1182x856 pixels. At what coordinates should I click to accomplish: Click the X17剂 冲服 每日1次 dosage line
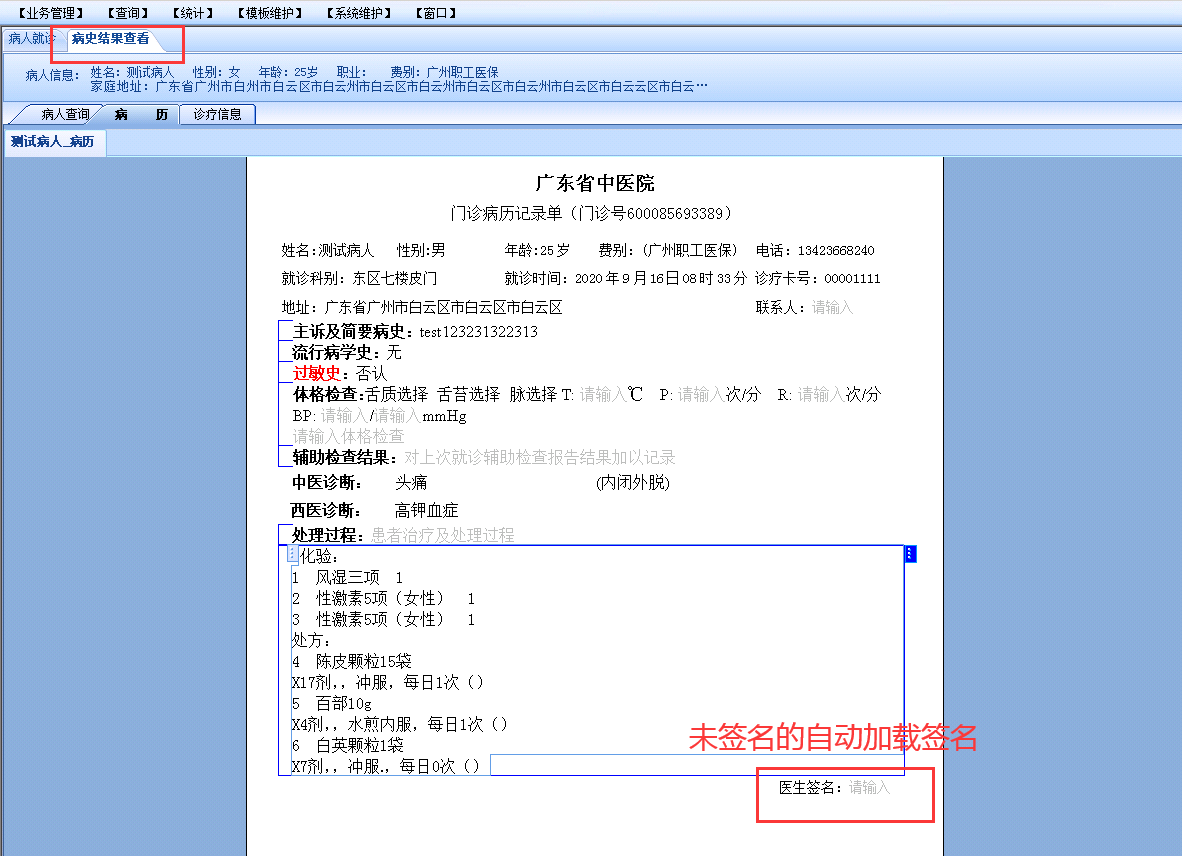click(x=387, y=683)
